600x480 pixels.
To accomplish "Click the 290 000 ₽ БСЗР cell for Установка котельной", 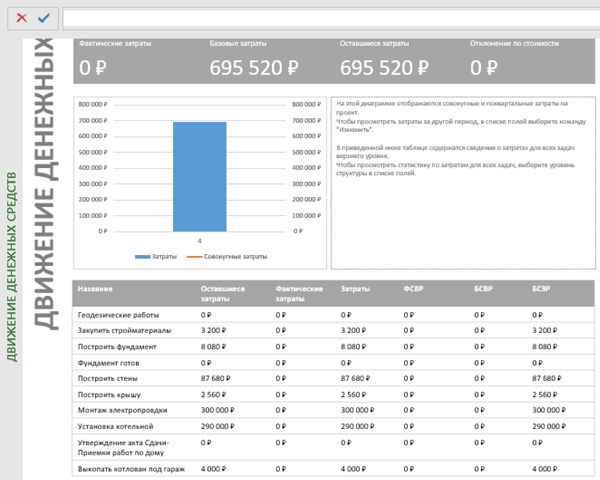I will coord(549,426).
